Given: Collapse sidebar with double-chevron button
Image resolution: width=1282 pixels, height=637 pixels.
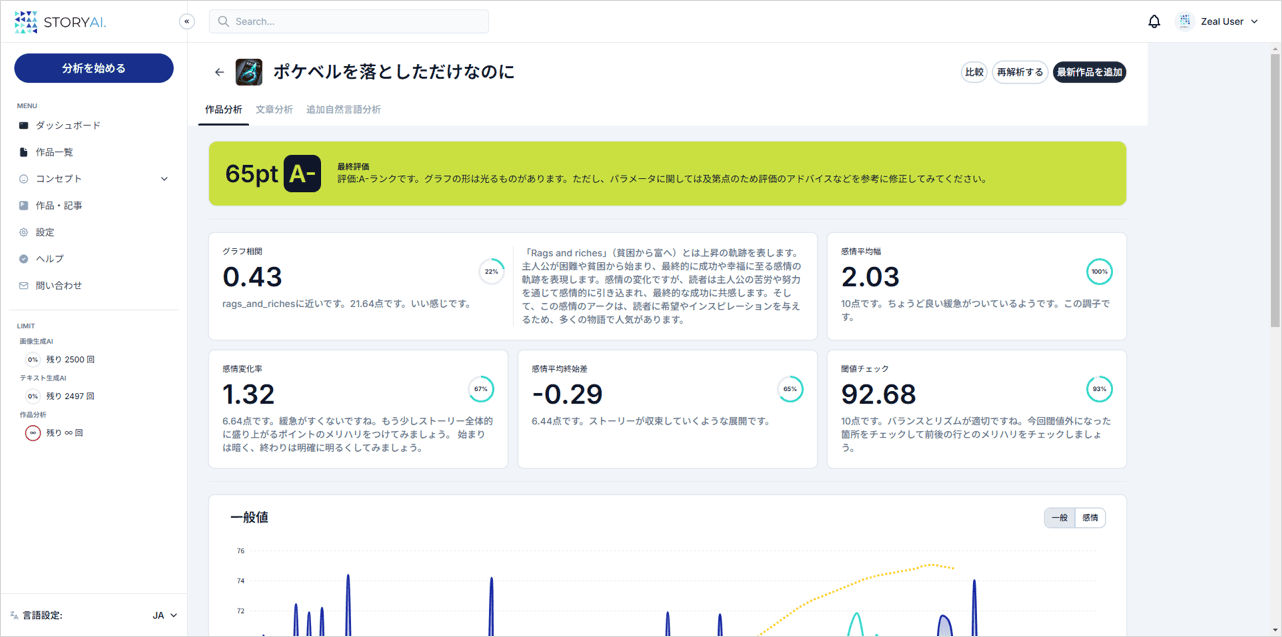Looking at the screenshot, I should [187, 21].
